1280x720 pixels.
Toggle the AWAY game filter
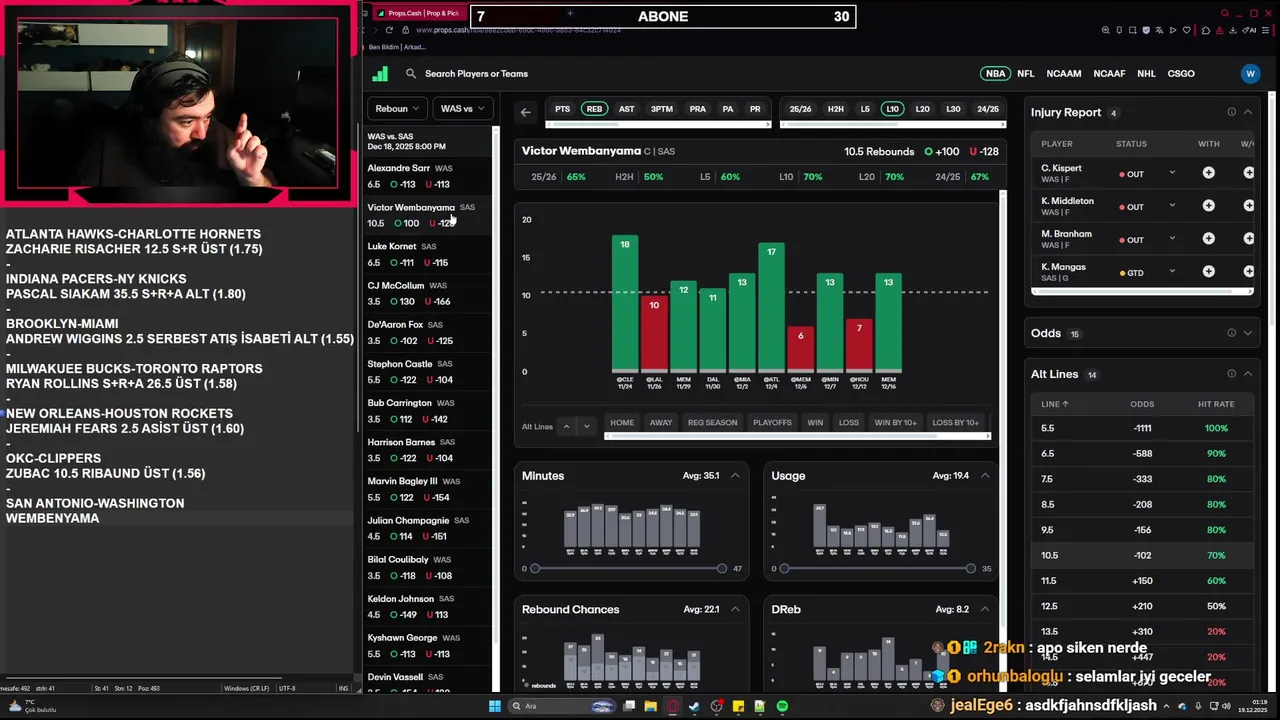pyautogui.click(x=661, y=422)
